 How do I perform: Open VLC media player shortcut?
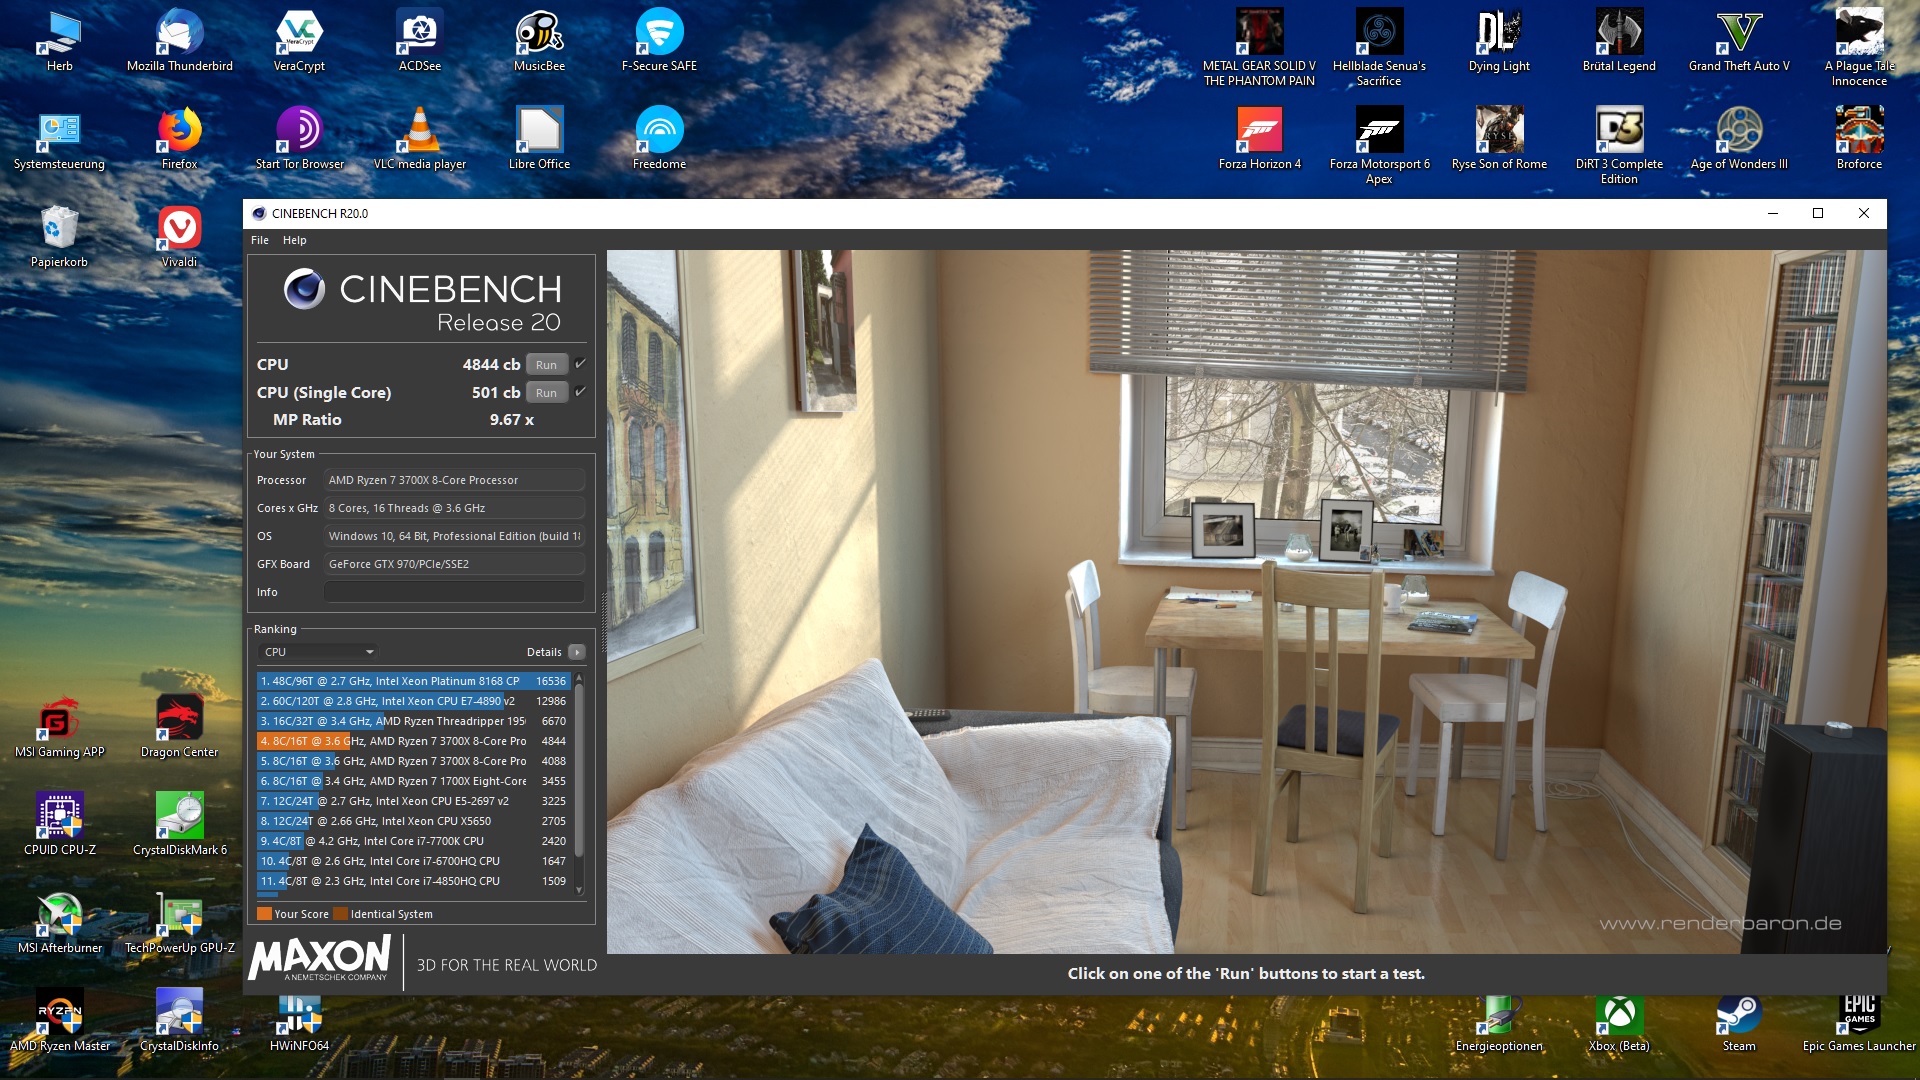tap(420, 138)
